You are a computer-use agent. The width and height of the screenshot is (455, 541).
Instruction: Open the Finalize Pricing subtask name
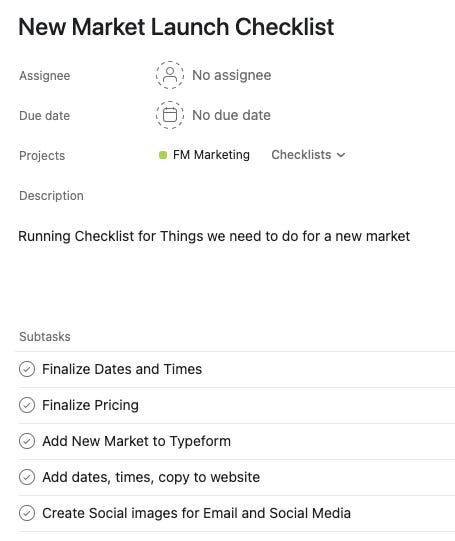(x=90, y=405)
